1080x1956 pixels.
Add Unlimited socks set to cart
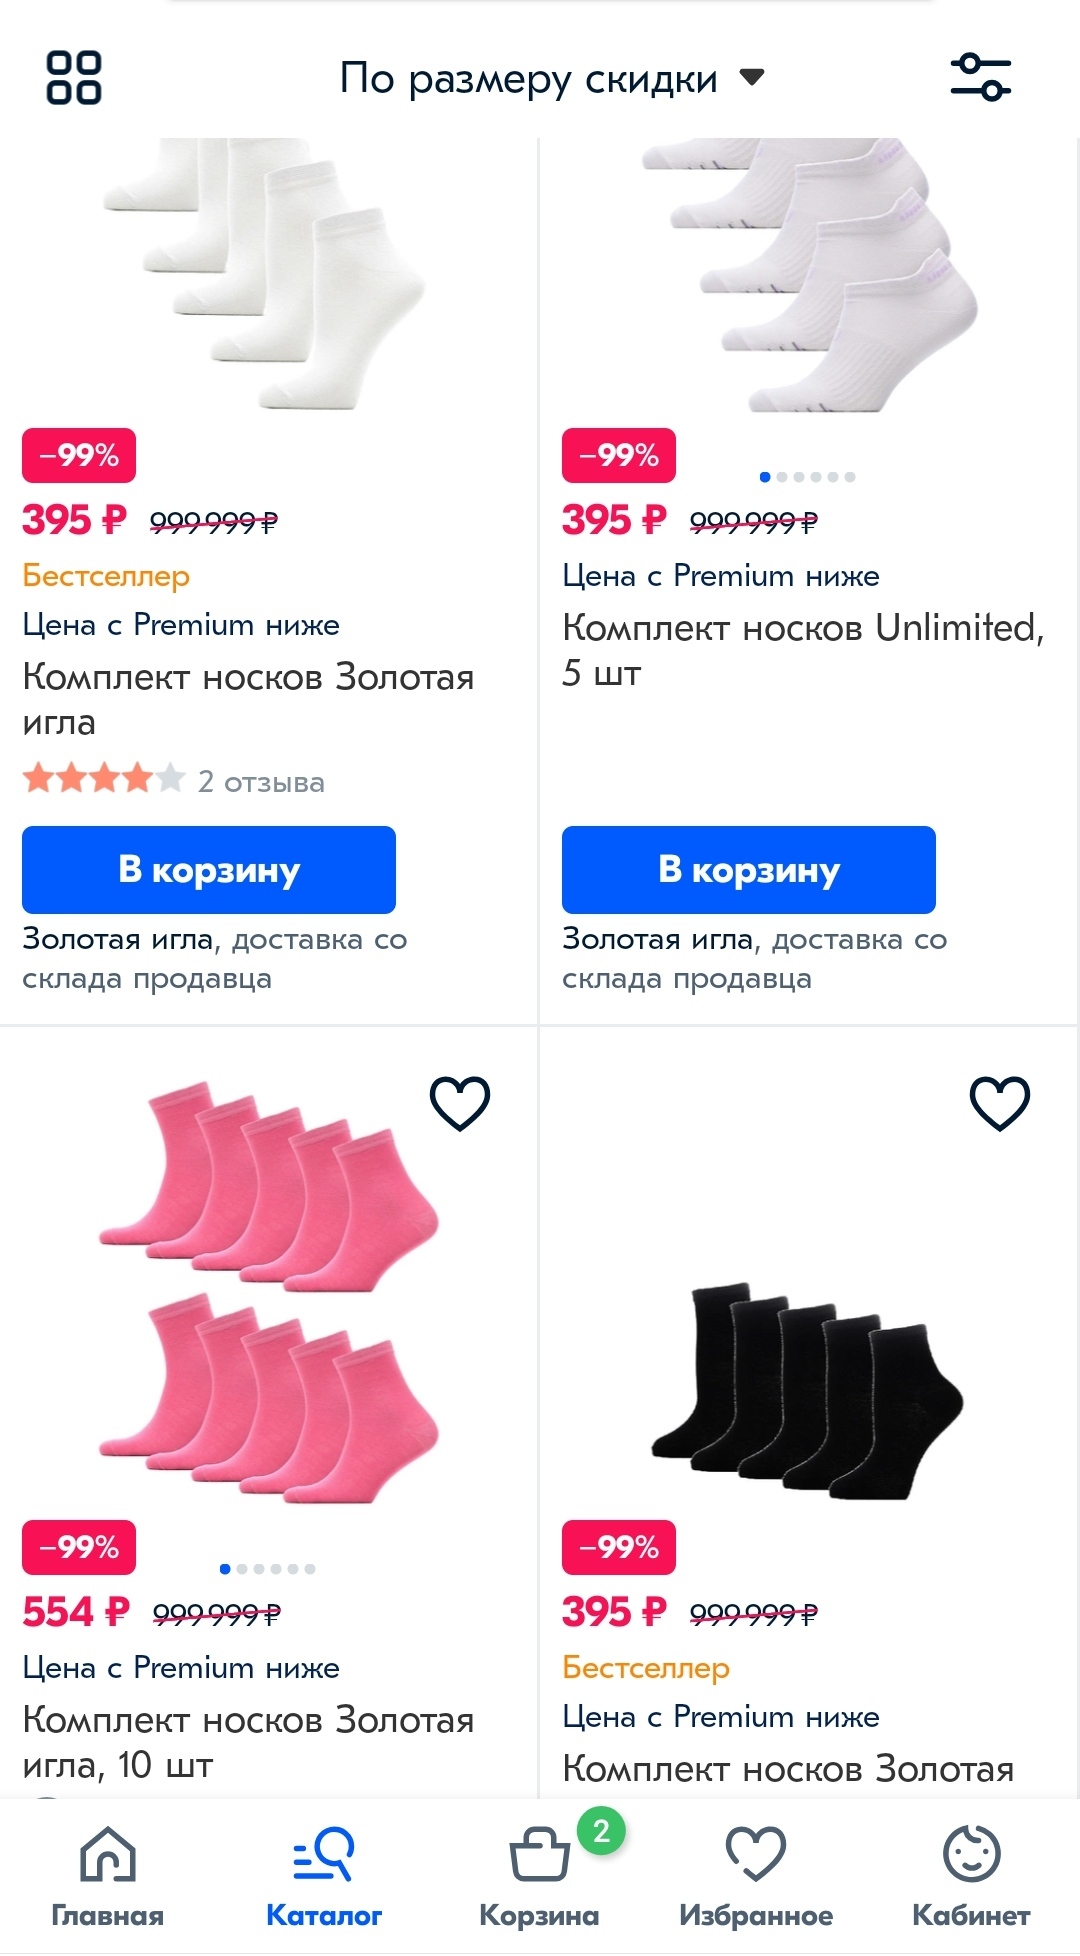[749, 870]
